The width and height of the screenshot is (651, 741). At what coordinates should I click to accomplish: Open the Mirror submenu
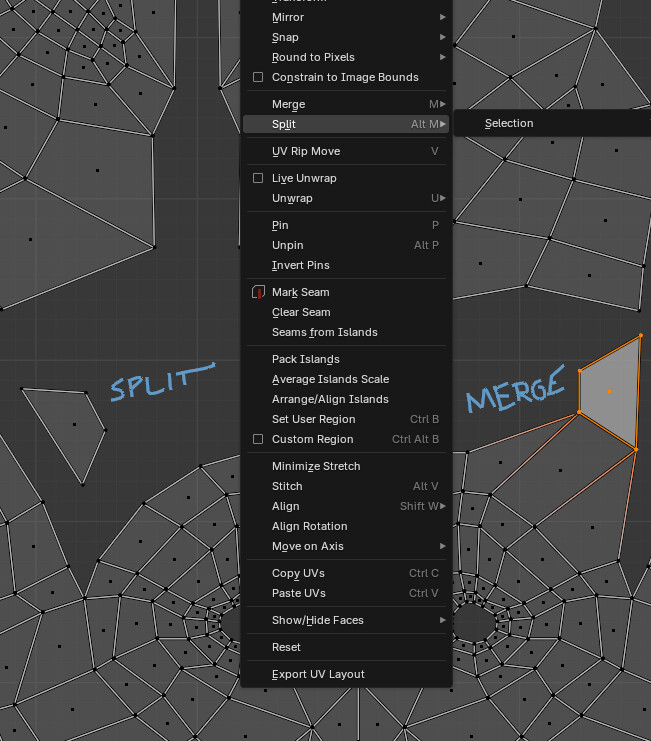(x=346, y=17)
